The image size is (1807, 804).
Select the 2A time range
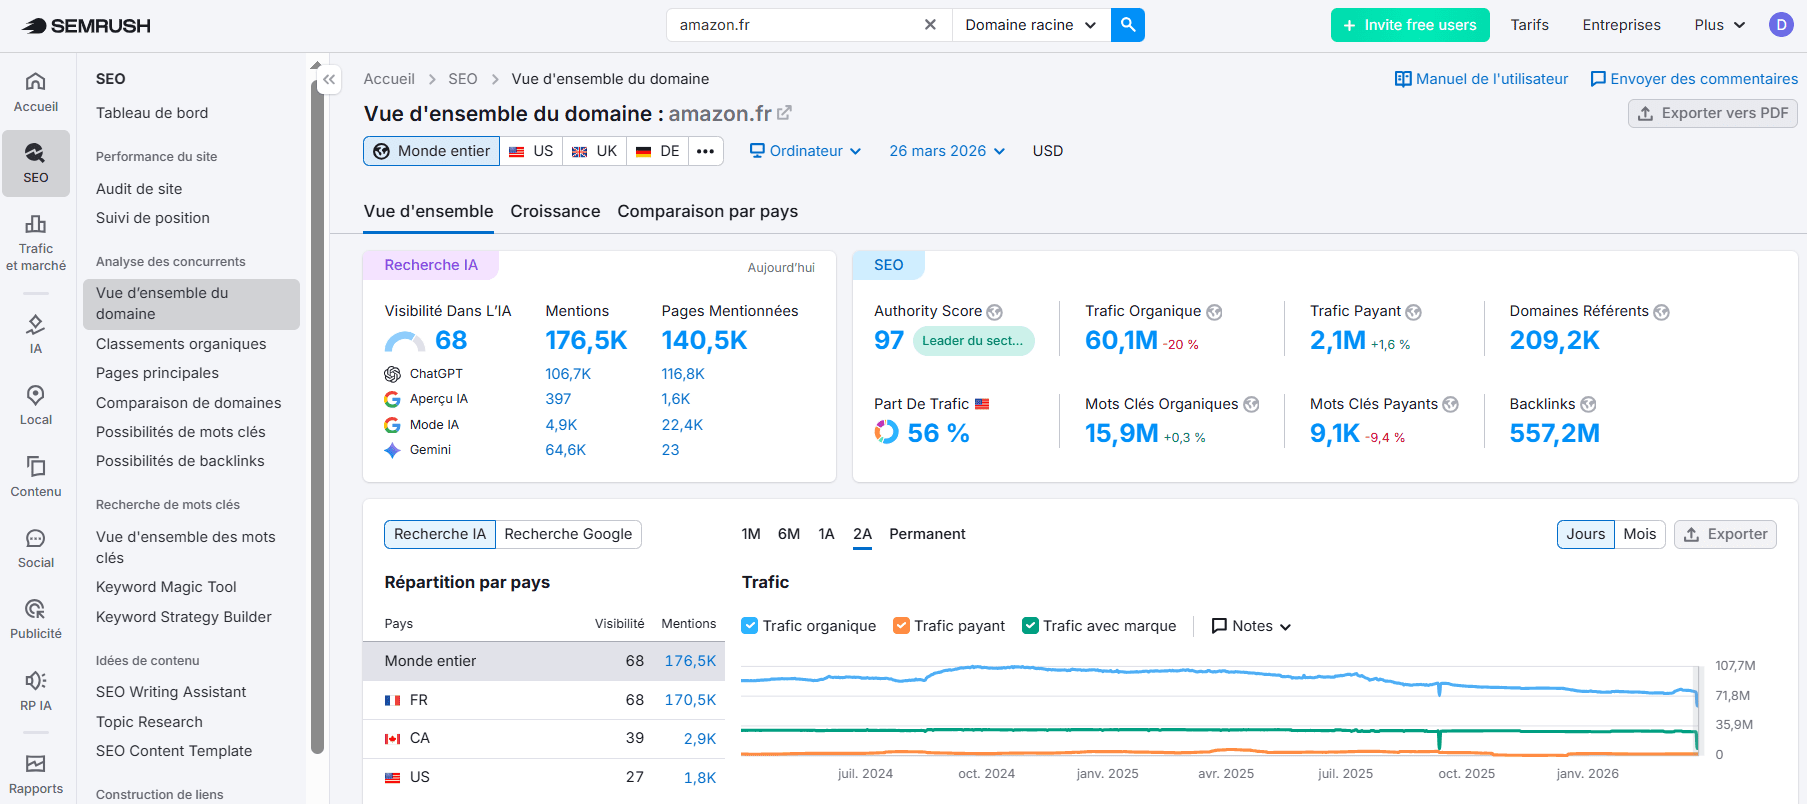pos(862,534)
